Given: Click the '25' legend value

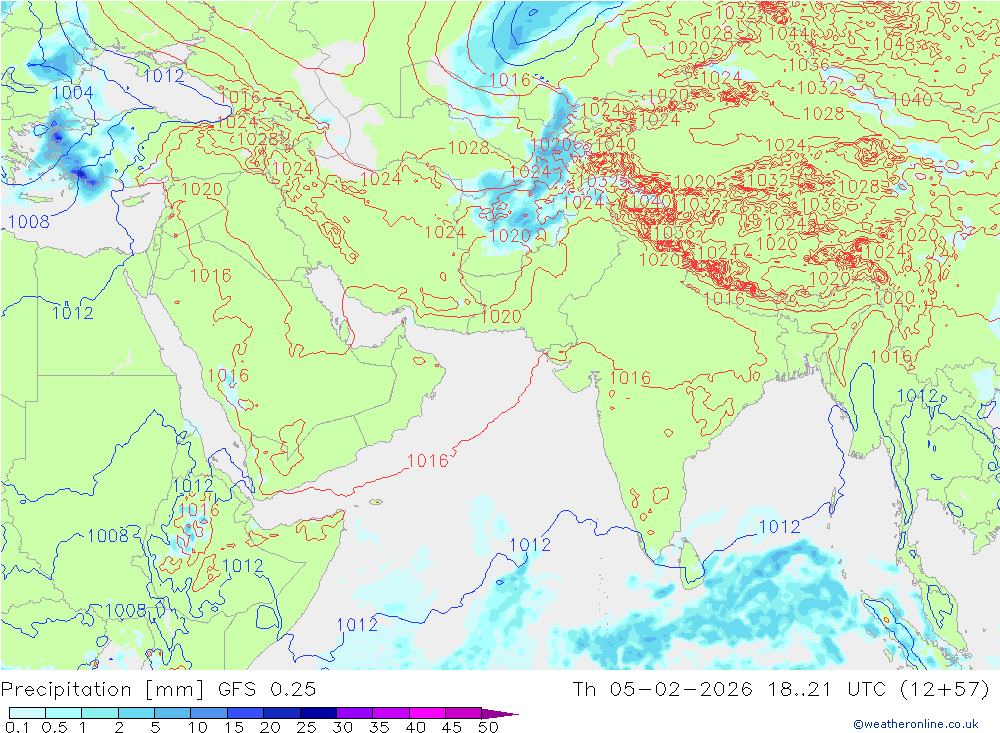Looking at the screenshot, I should (x=307, y=727).
